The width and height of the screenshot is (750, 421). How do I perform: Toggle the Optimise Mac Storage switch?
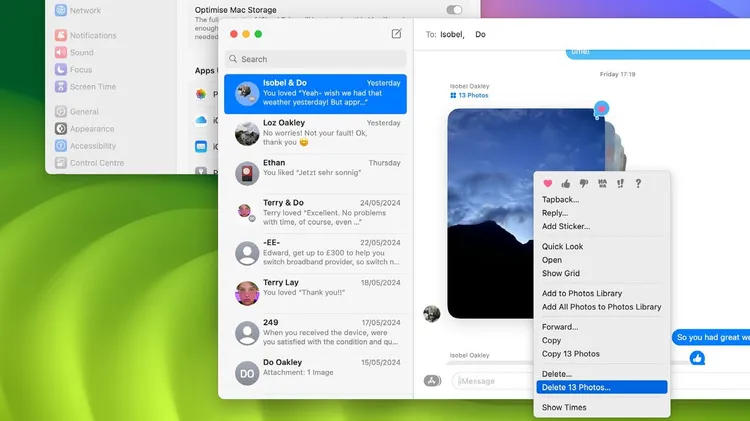(x=454, y=10)
